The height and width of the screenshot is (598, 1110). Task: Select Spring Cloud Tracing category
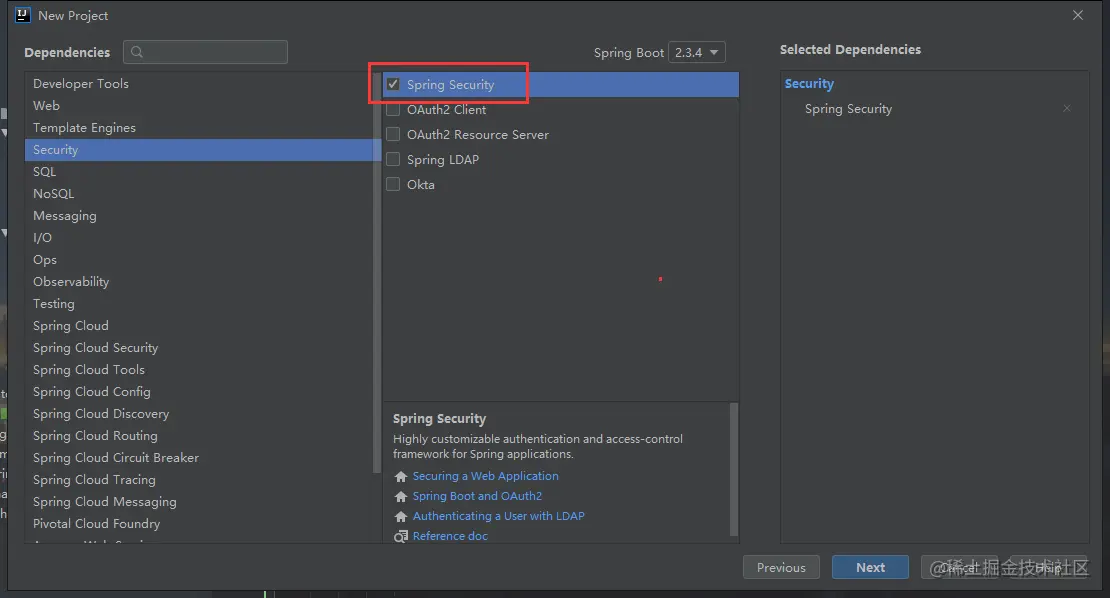pos(202,479)
